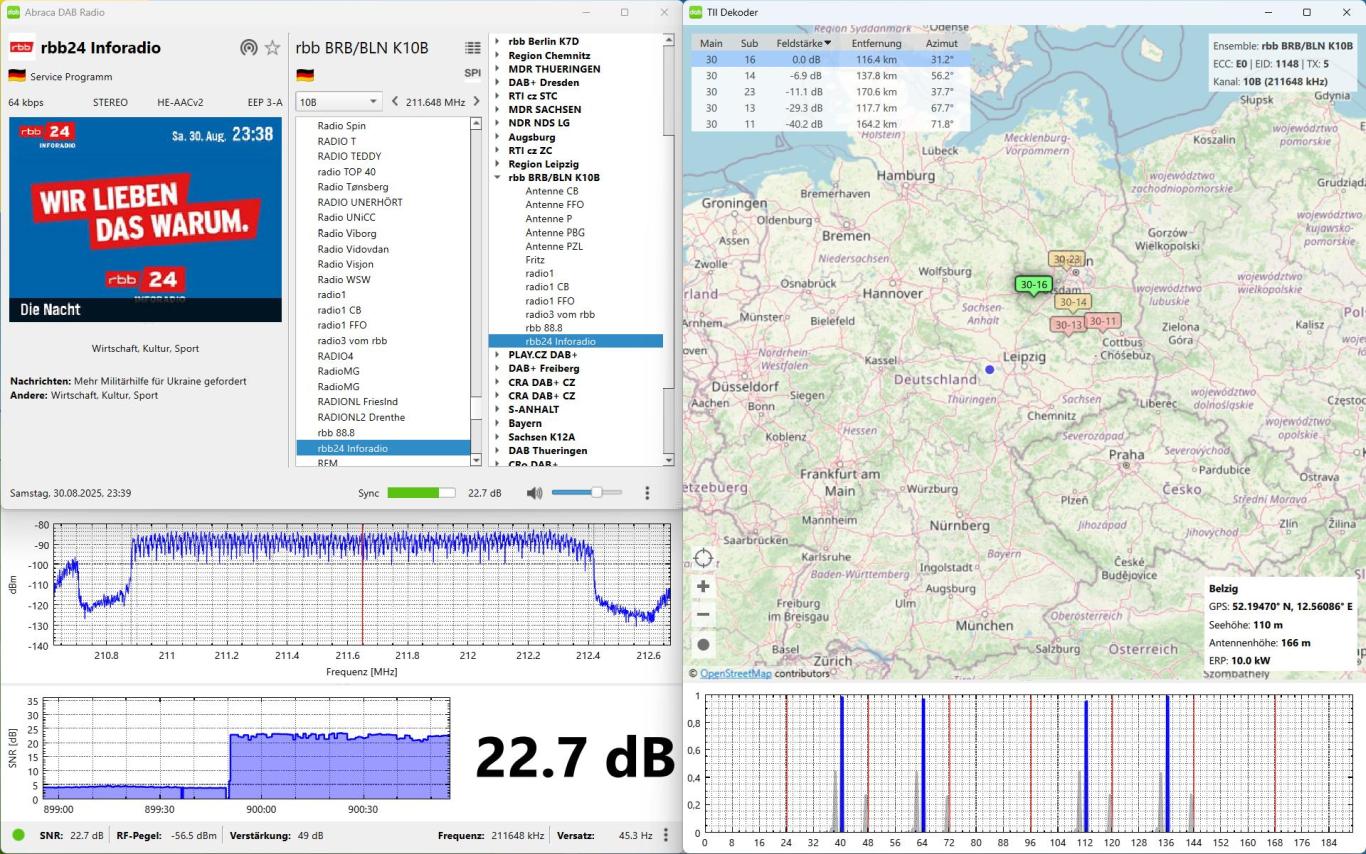Step to next channel with right arrow
Screen dimensions: 1366x854
tap(477, 102)
